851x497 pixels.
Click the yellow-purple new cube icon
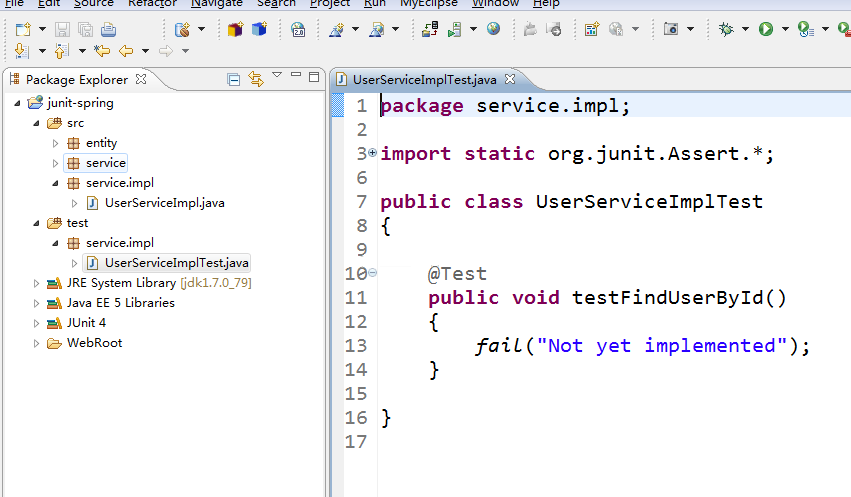(x=236, y=29)
